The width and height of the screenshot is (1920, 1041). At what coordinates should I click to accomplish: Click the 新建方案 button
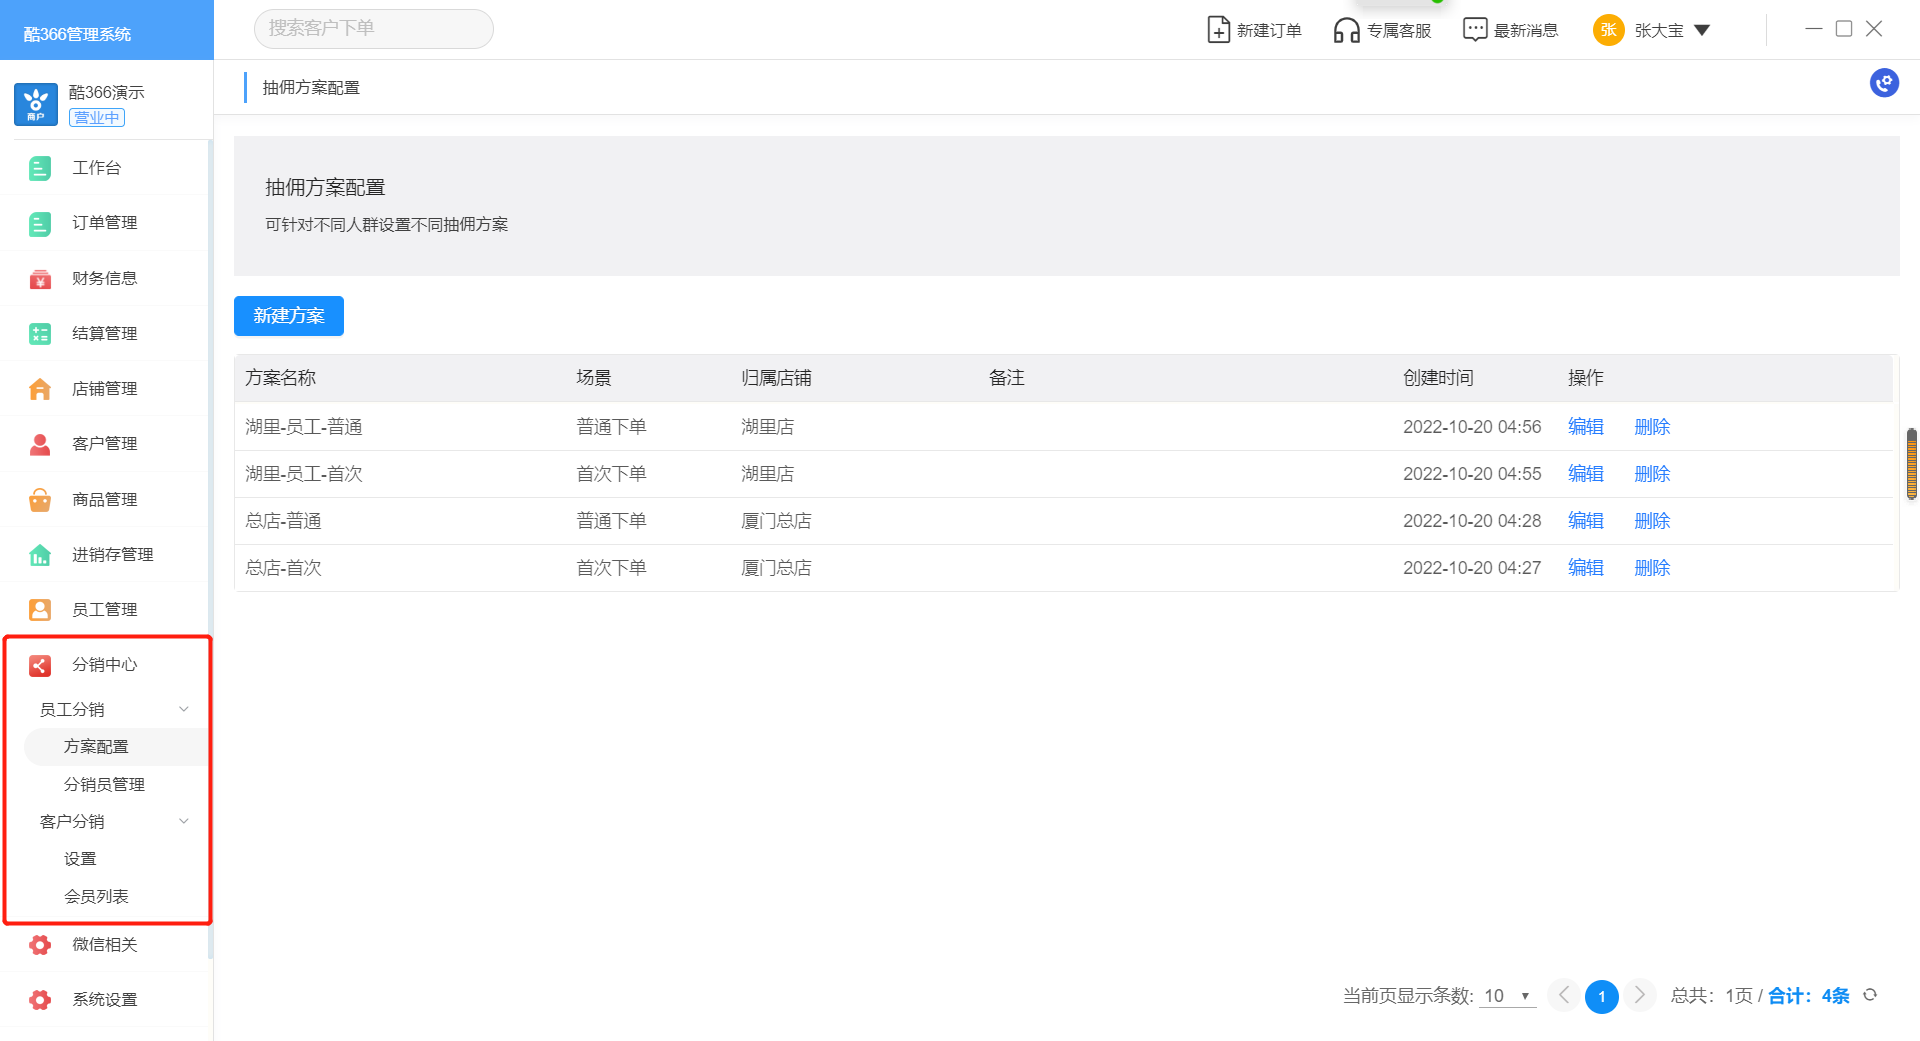coord(289,316)
